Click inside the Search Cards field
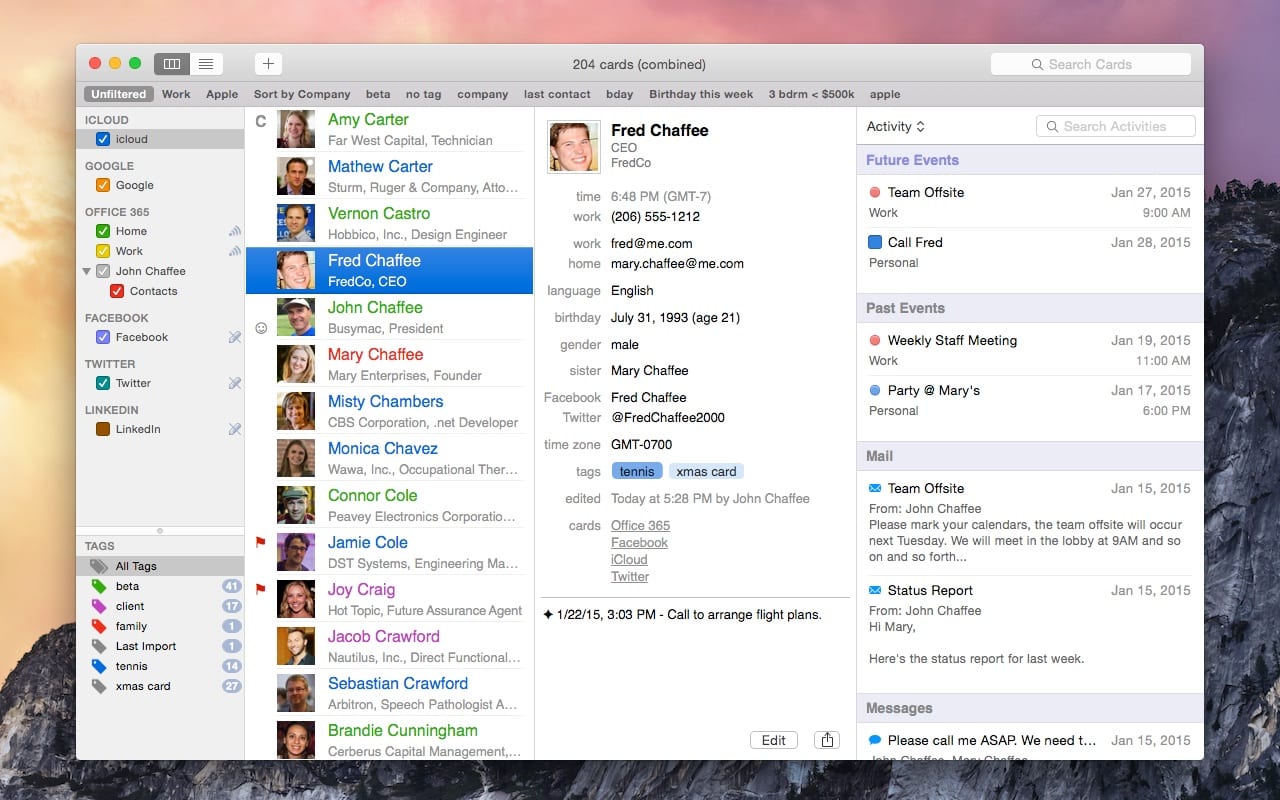The image size is (1280, 800). [1090, 64]
